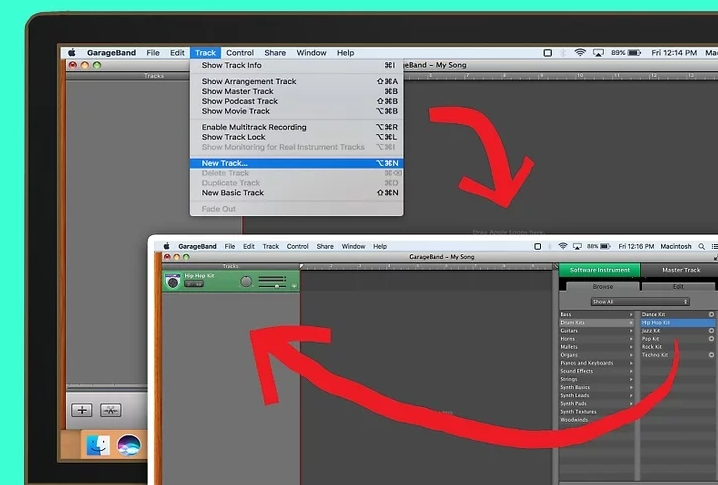Select the Browse tab
The height and width of the screenshot is (485, 718).
click(x=603, y=286)
